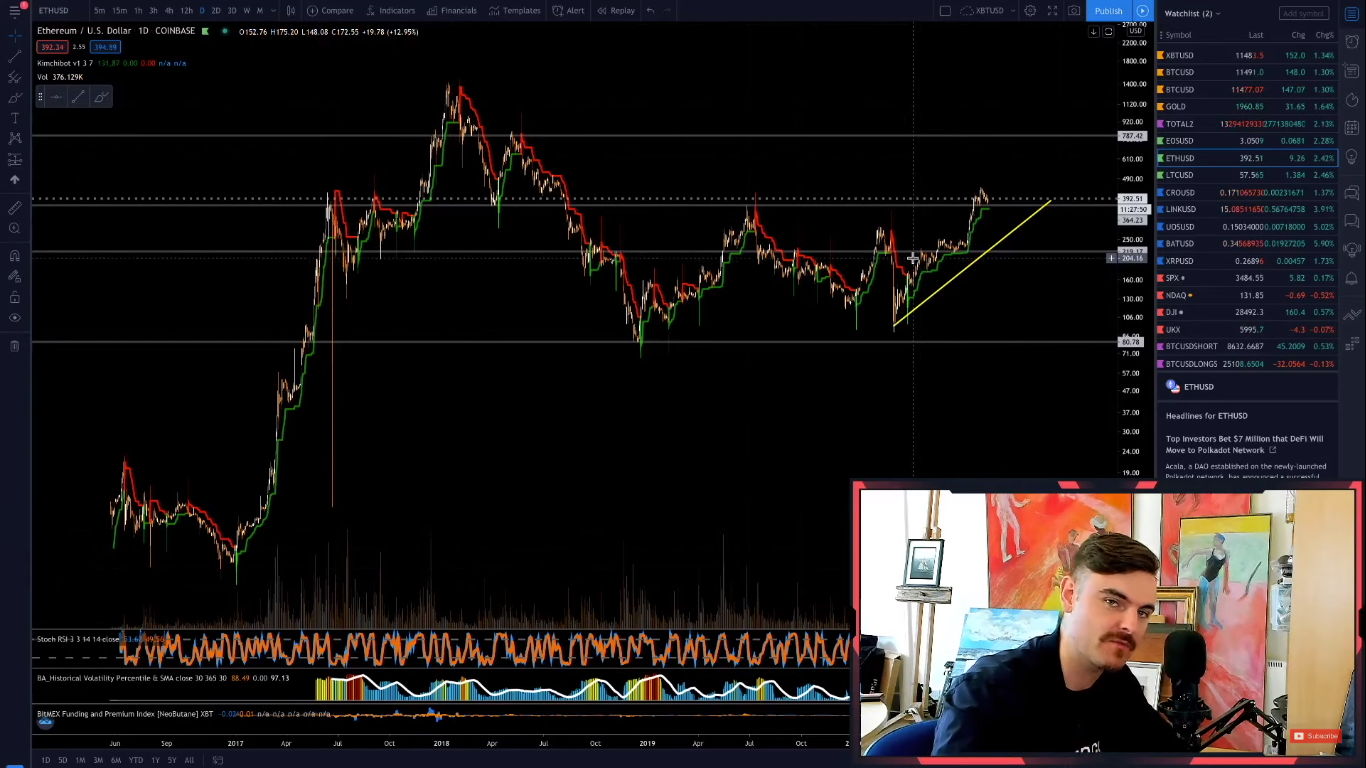The width and height of the screenshot is (1366, 768).
Task: Pick the horizontal line in floating drawing toolbar
Action: click(56, 97)
